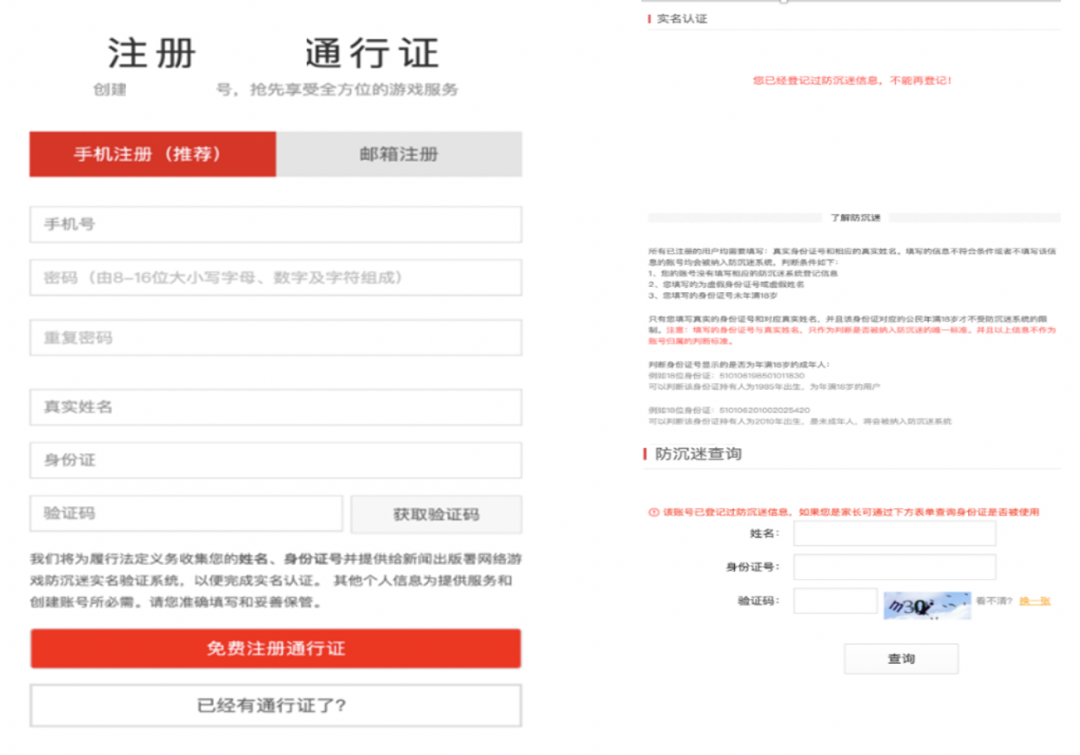Click the 重复密码 field

point(275,338)
